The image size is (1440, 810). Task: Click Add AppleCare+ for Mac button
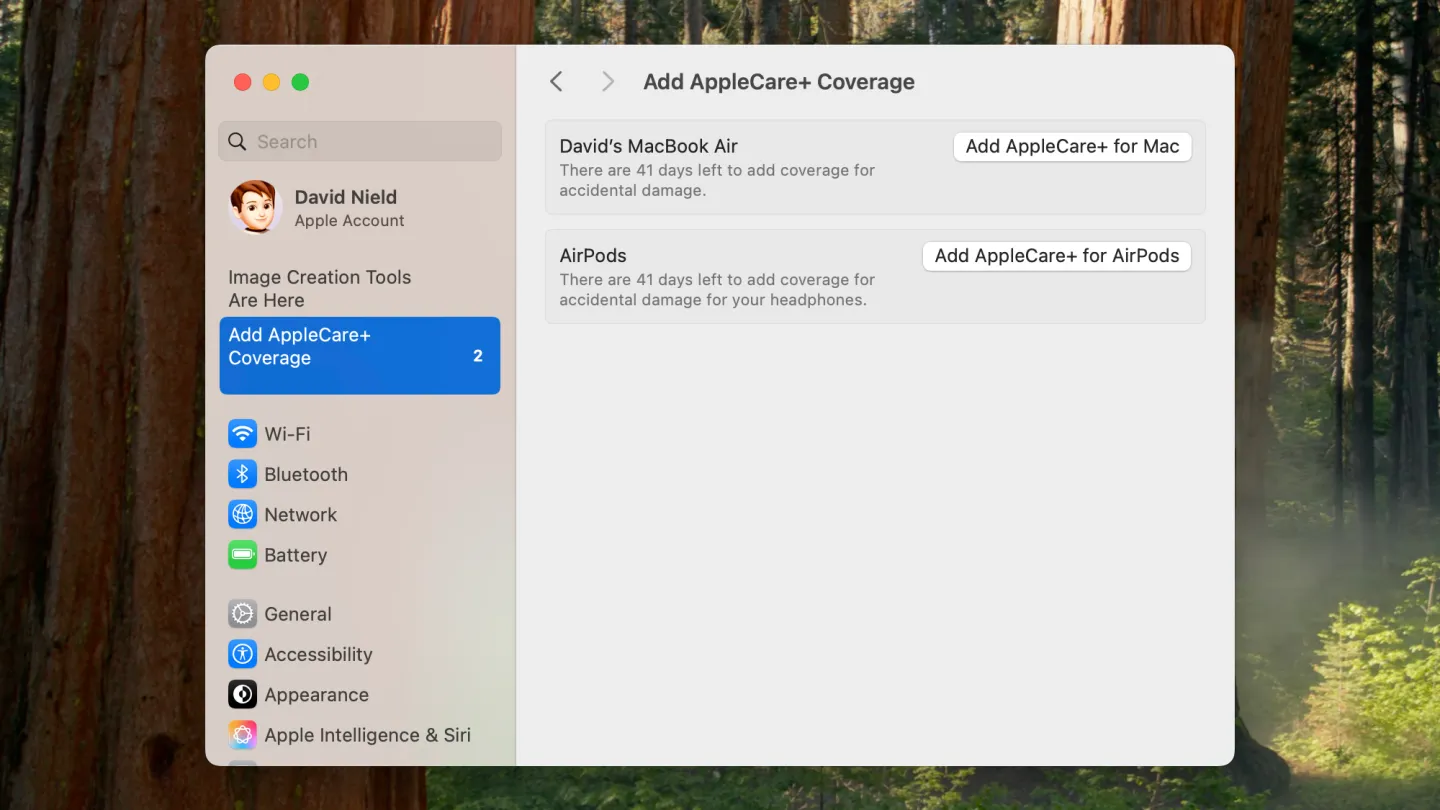click(1072, 146)
